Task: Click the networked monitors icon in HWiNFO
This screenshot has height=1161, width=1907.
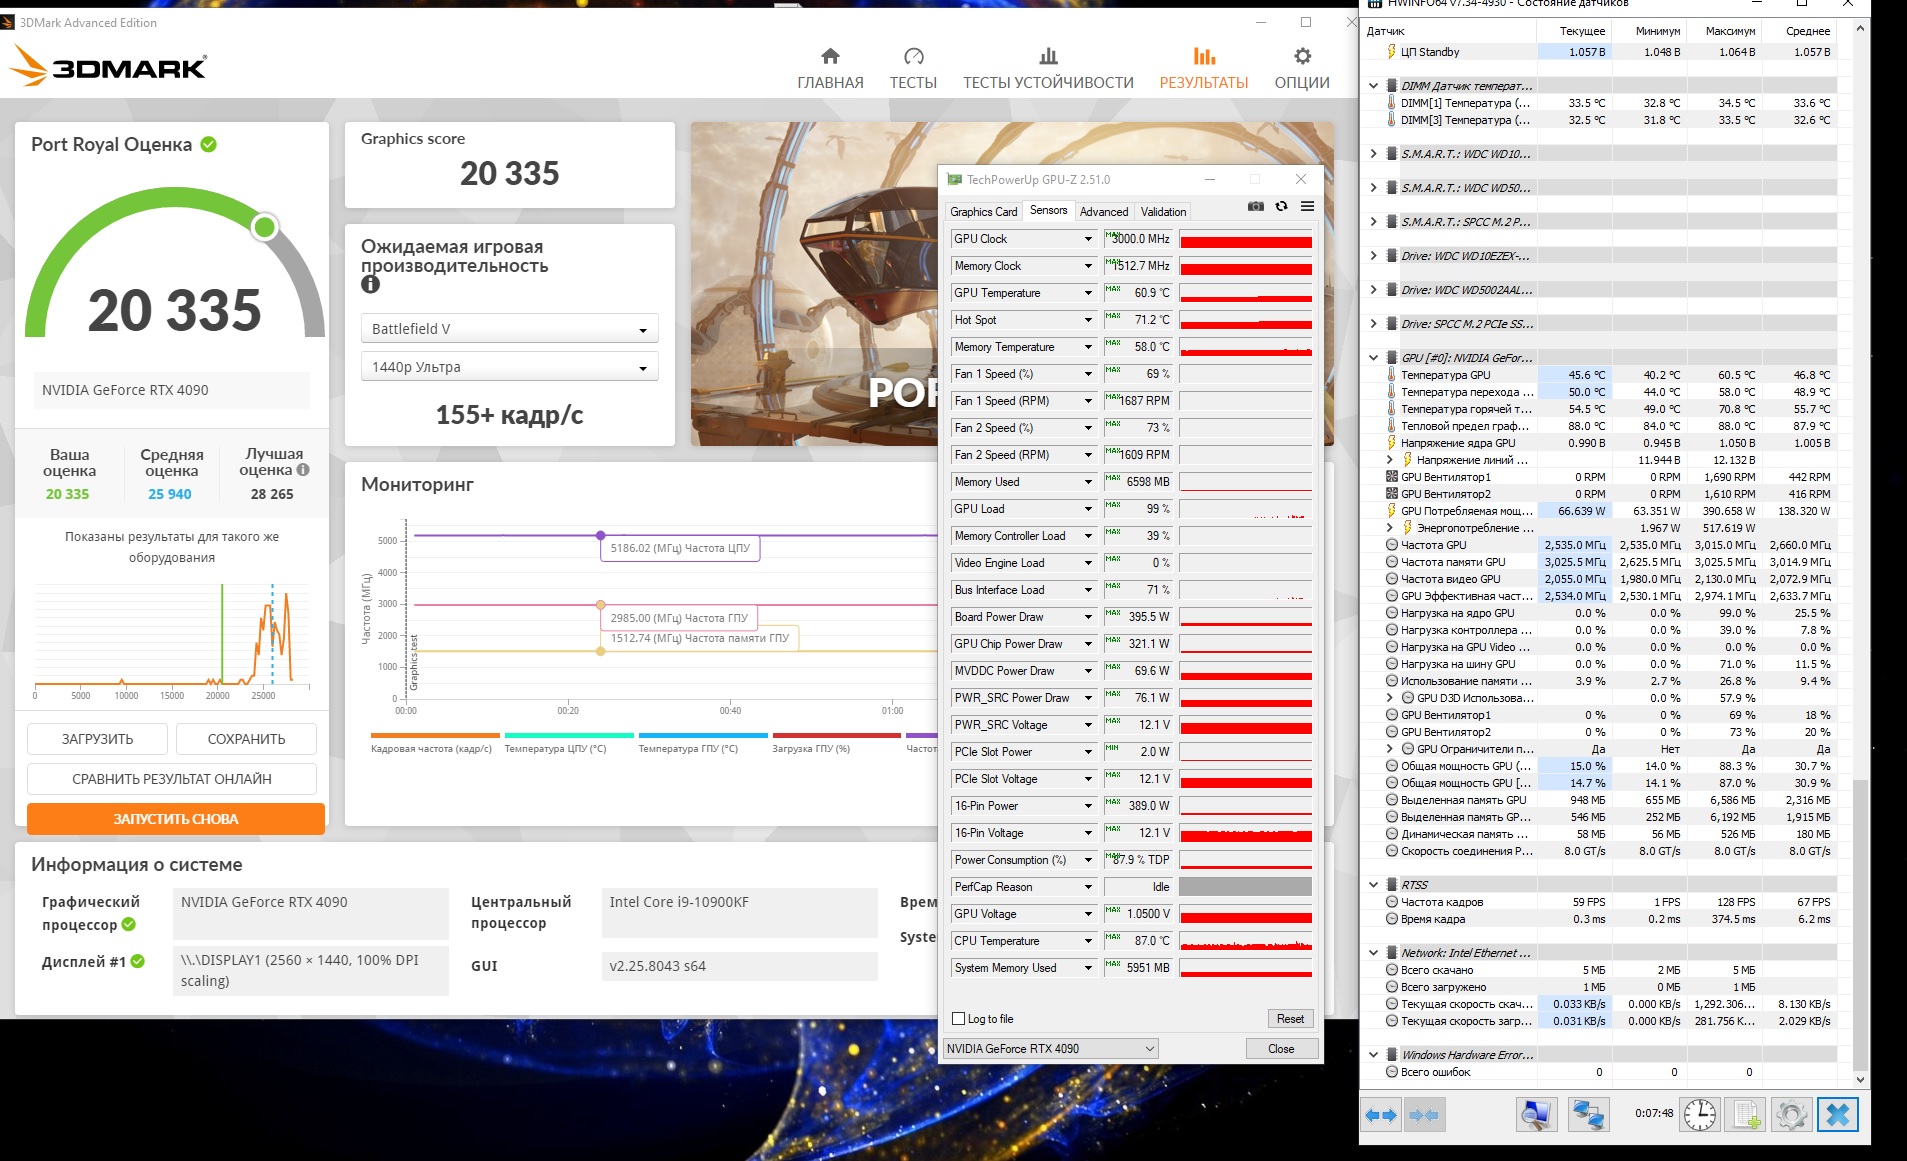Action: tap(1588, 1114)
